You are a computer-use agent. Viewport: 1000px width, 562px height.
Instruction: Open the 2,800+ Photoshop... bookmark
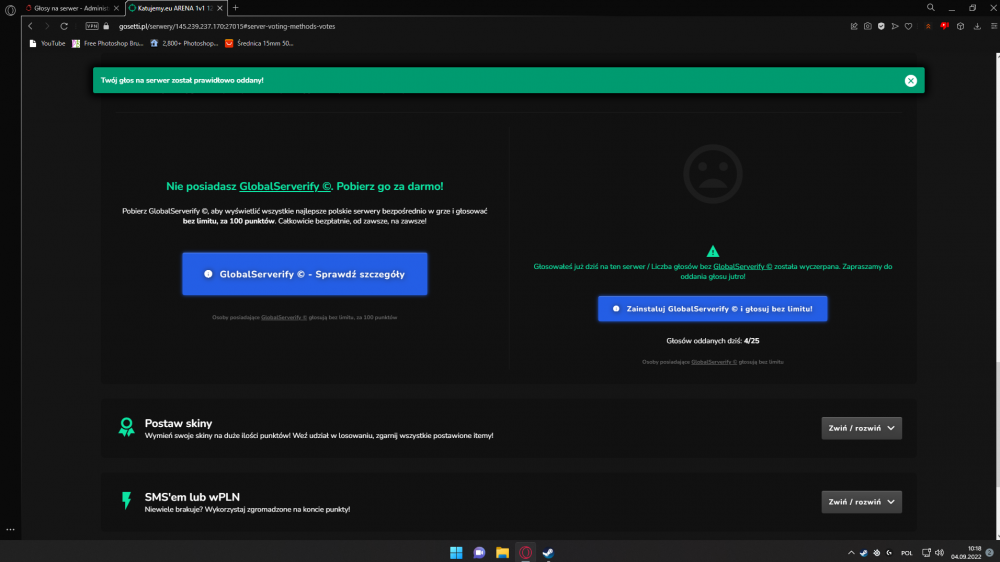coord(184,43)
